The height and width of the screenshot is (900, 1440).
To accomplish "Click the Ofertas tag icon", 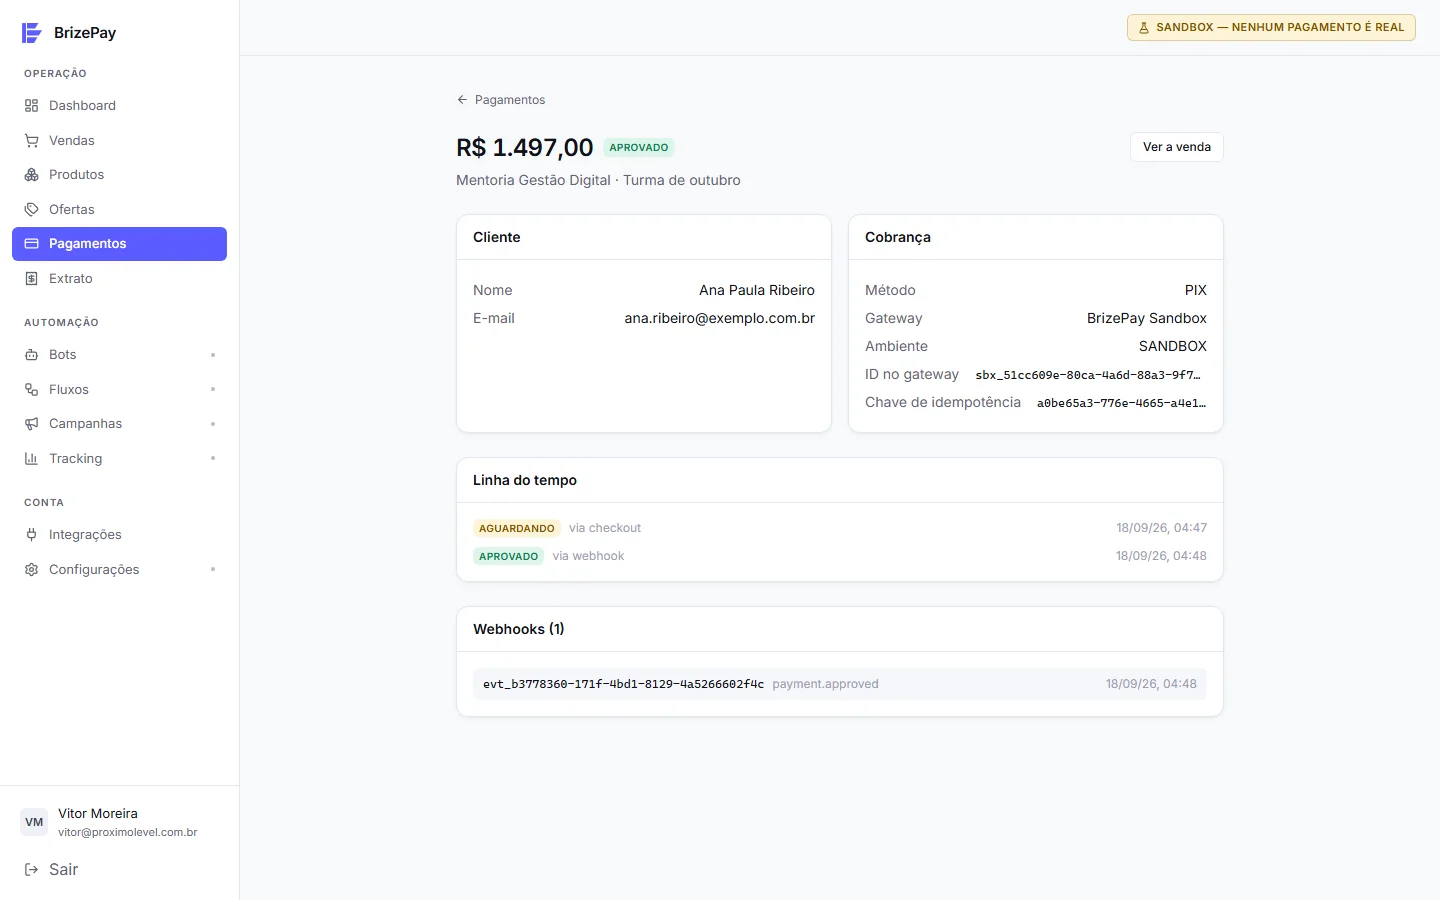I will point(32,210).
